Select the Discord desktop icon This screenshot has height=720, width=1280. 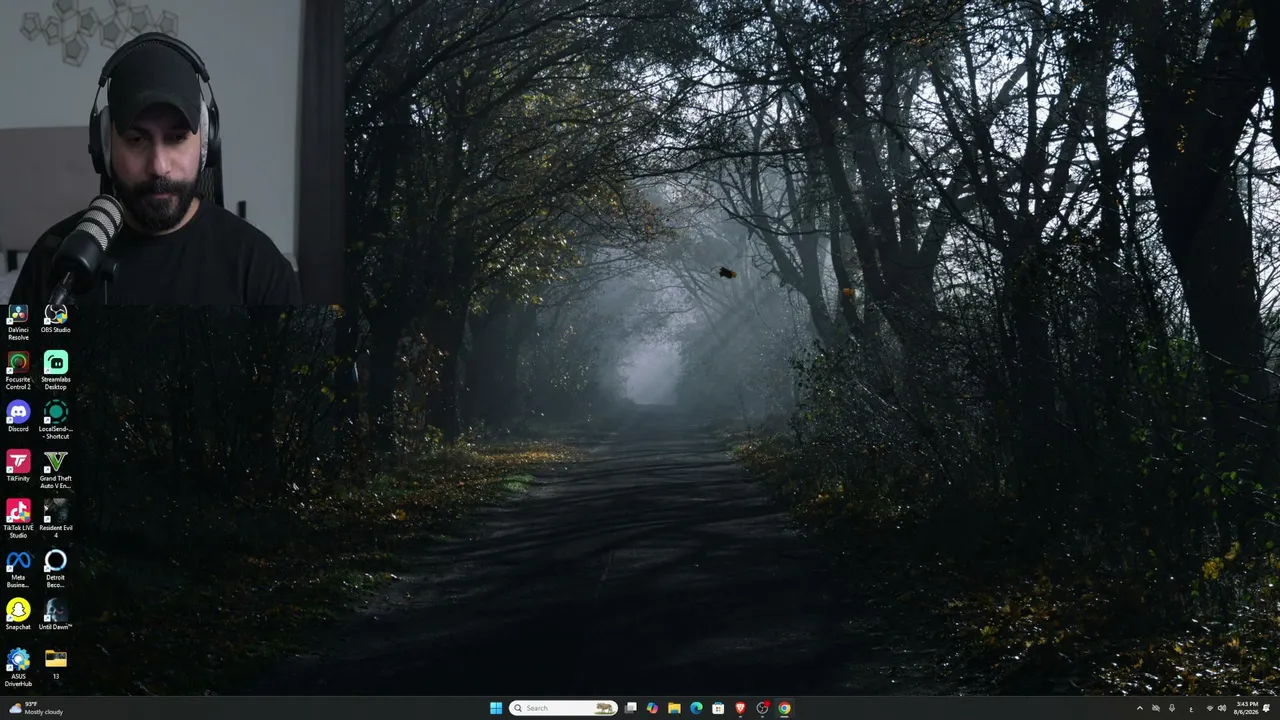click(18, 417)
